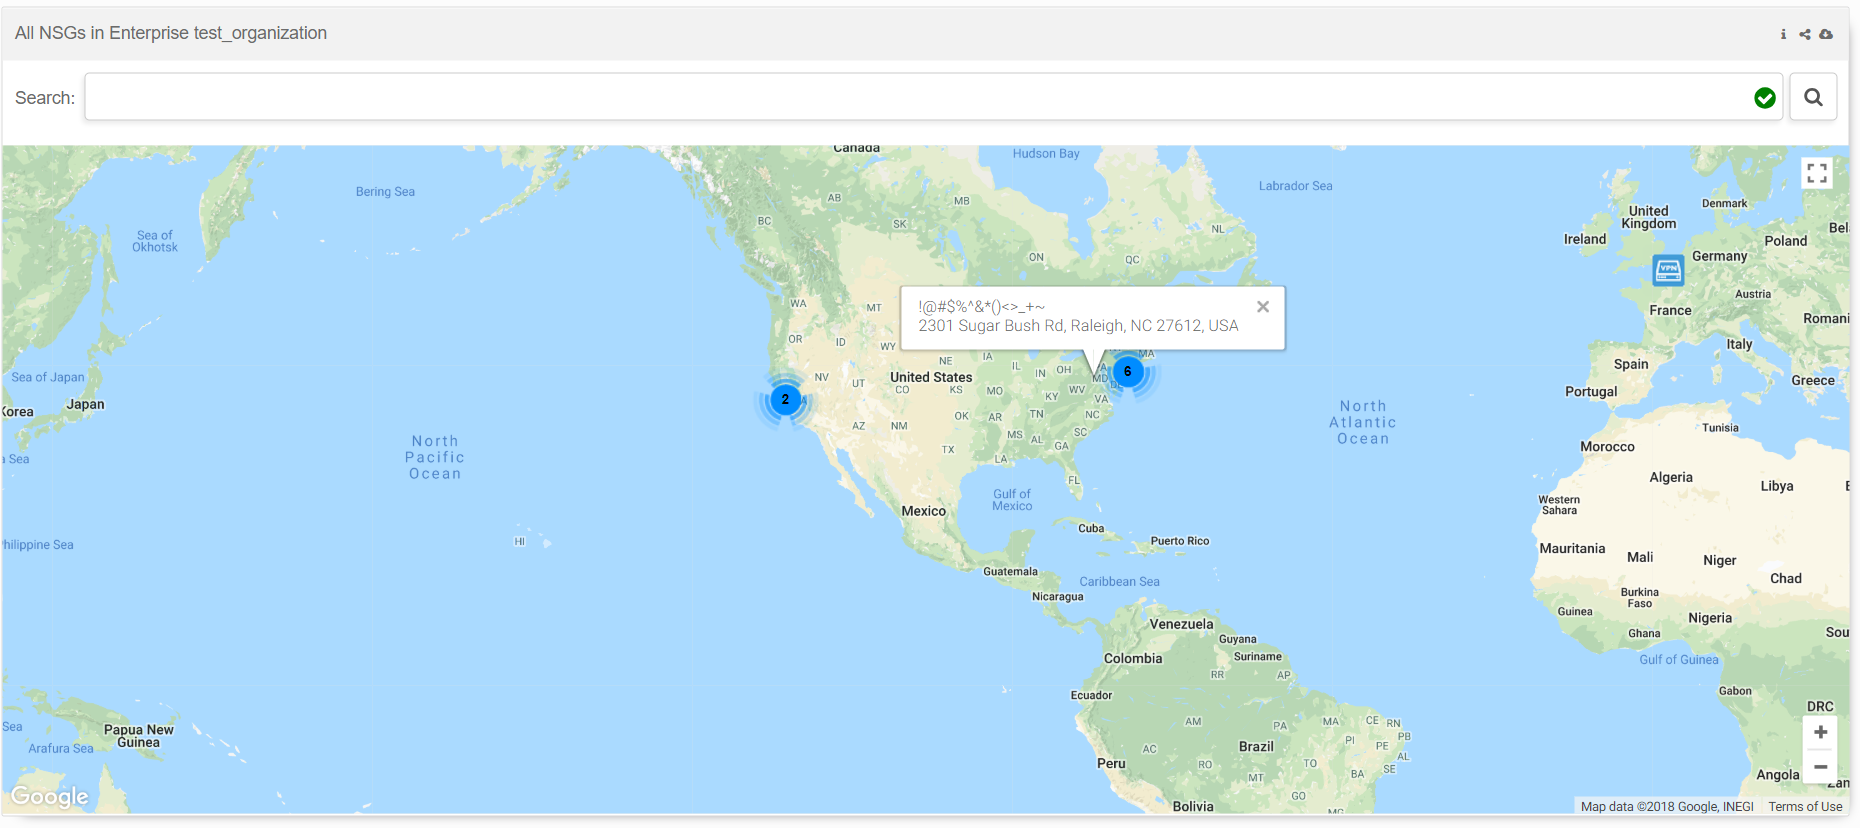Click the 'All NSGs in Enterprise test_organization' title

(x=171, y=33)
